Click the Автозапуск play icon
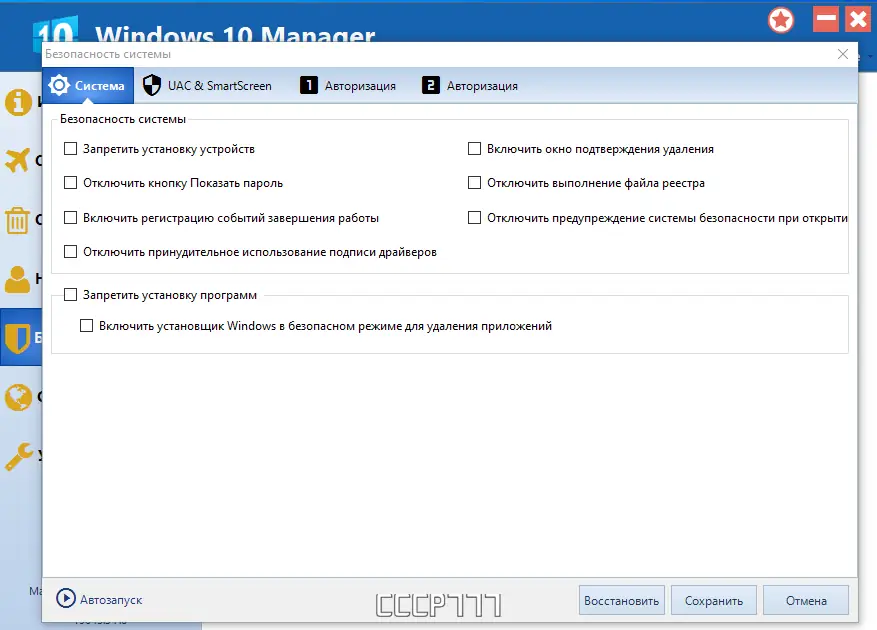 (64, 599)
